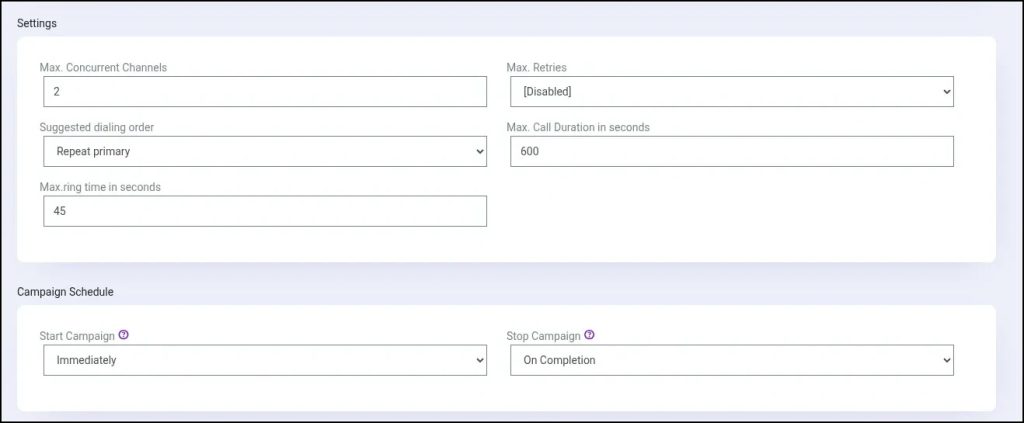Click the Max.ring time in seconds label
This screenshot has height=423, width=1024.
(100, 187)
